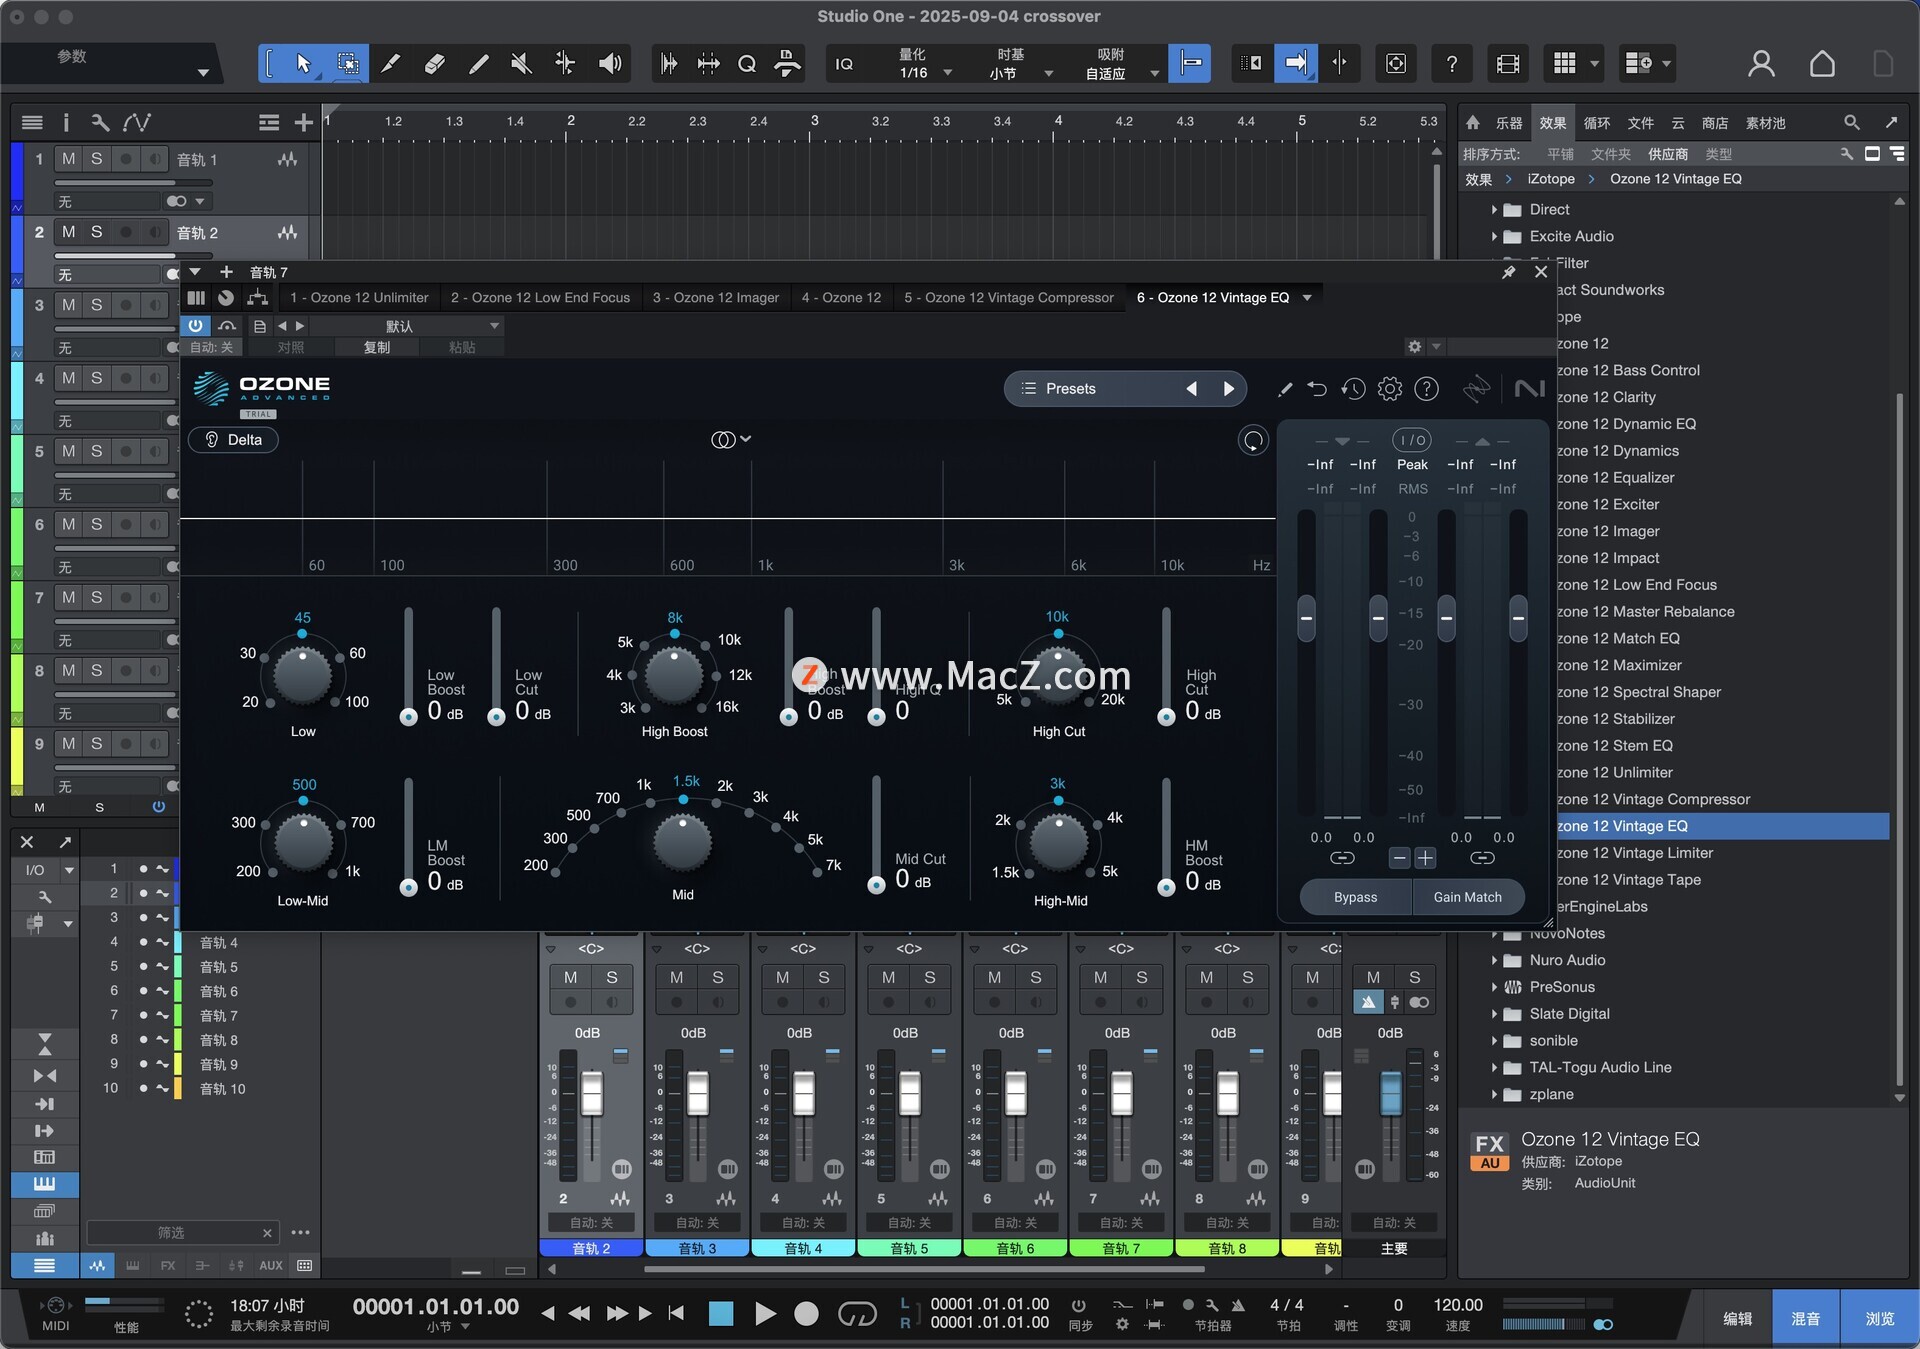
Task: Toggle Ozone Bypass button
Action: 1355,897
